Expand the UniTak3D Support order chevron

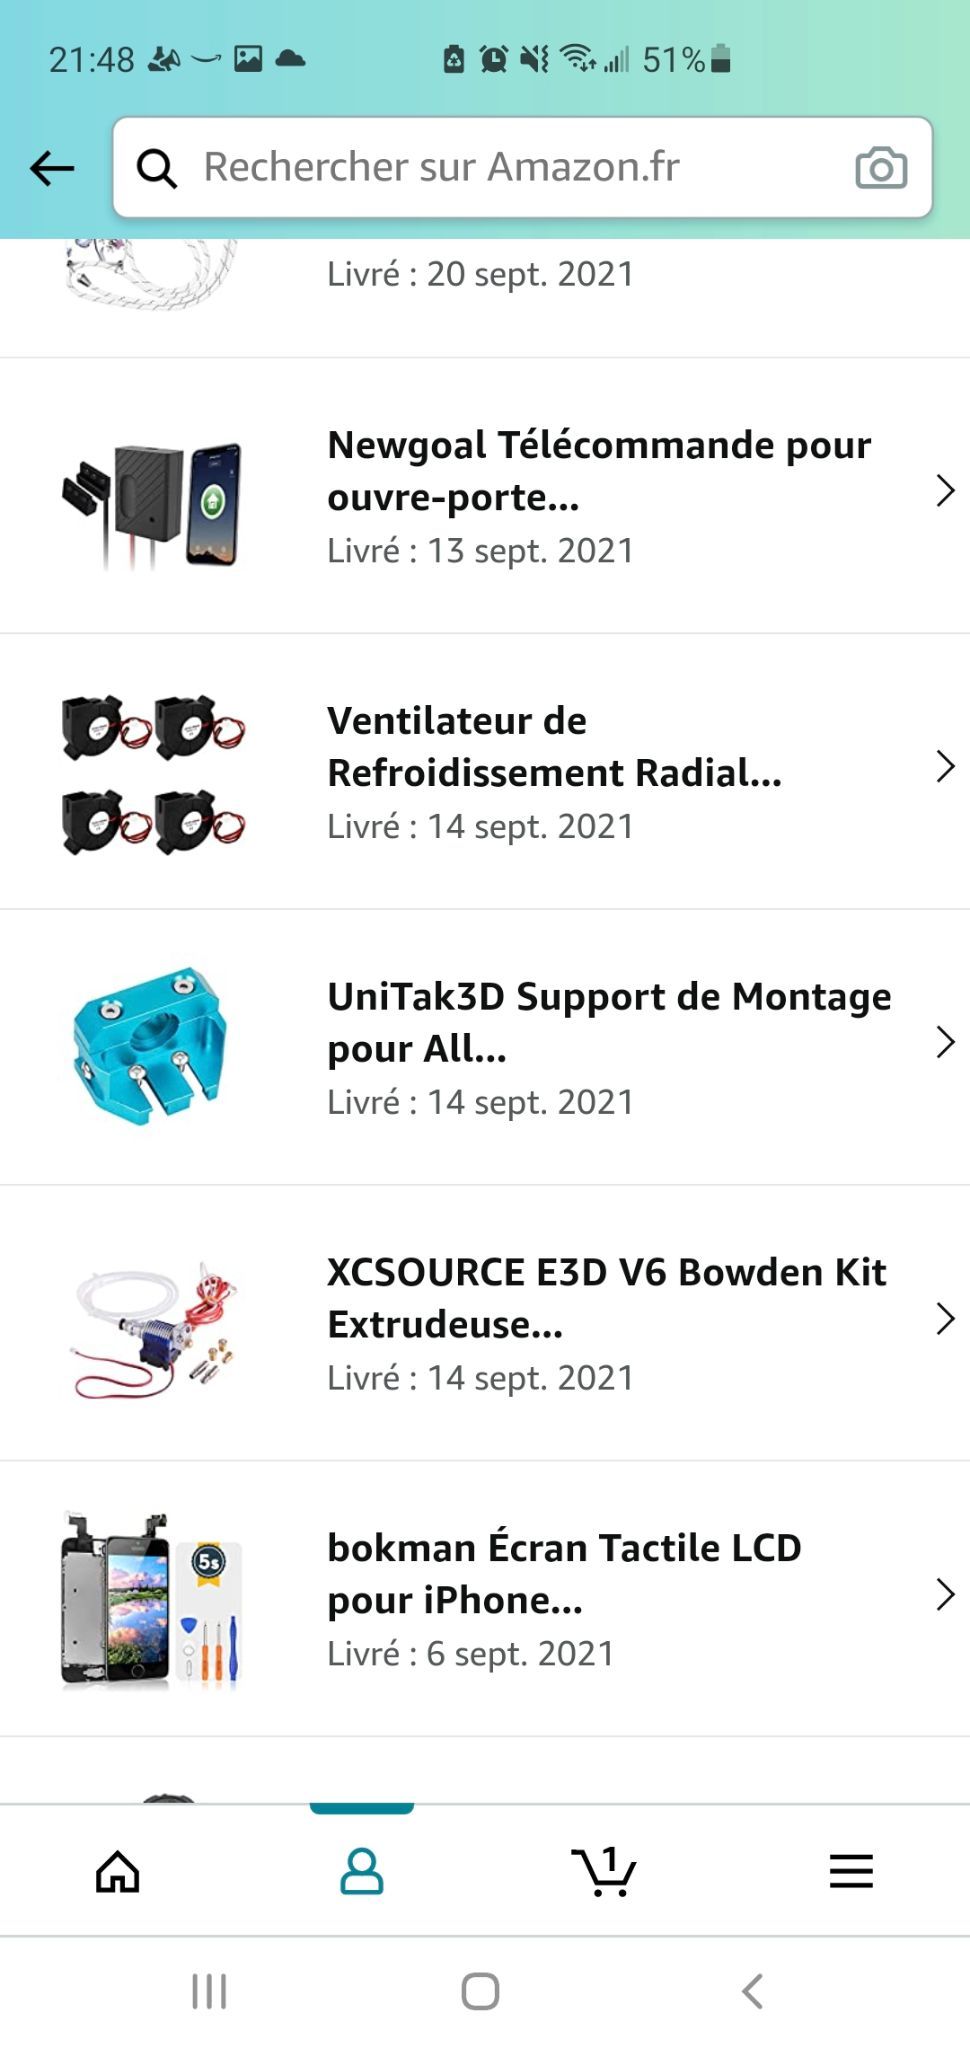[945, 1043]
